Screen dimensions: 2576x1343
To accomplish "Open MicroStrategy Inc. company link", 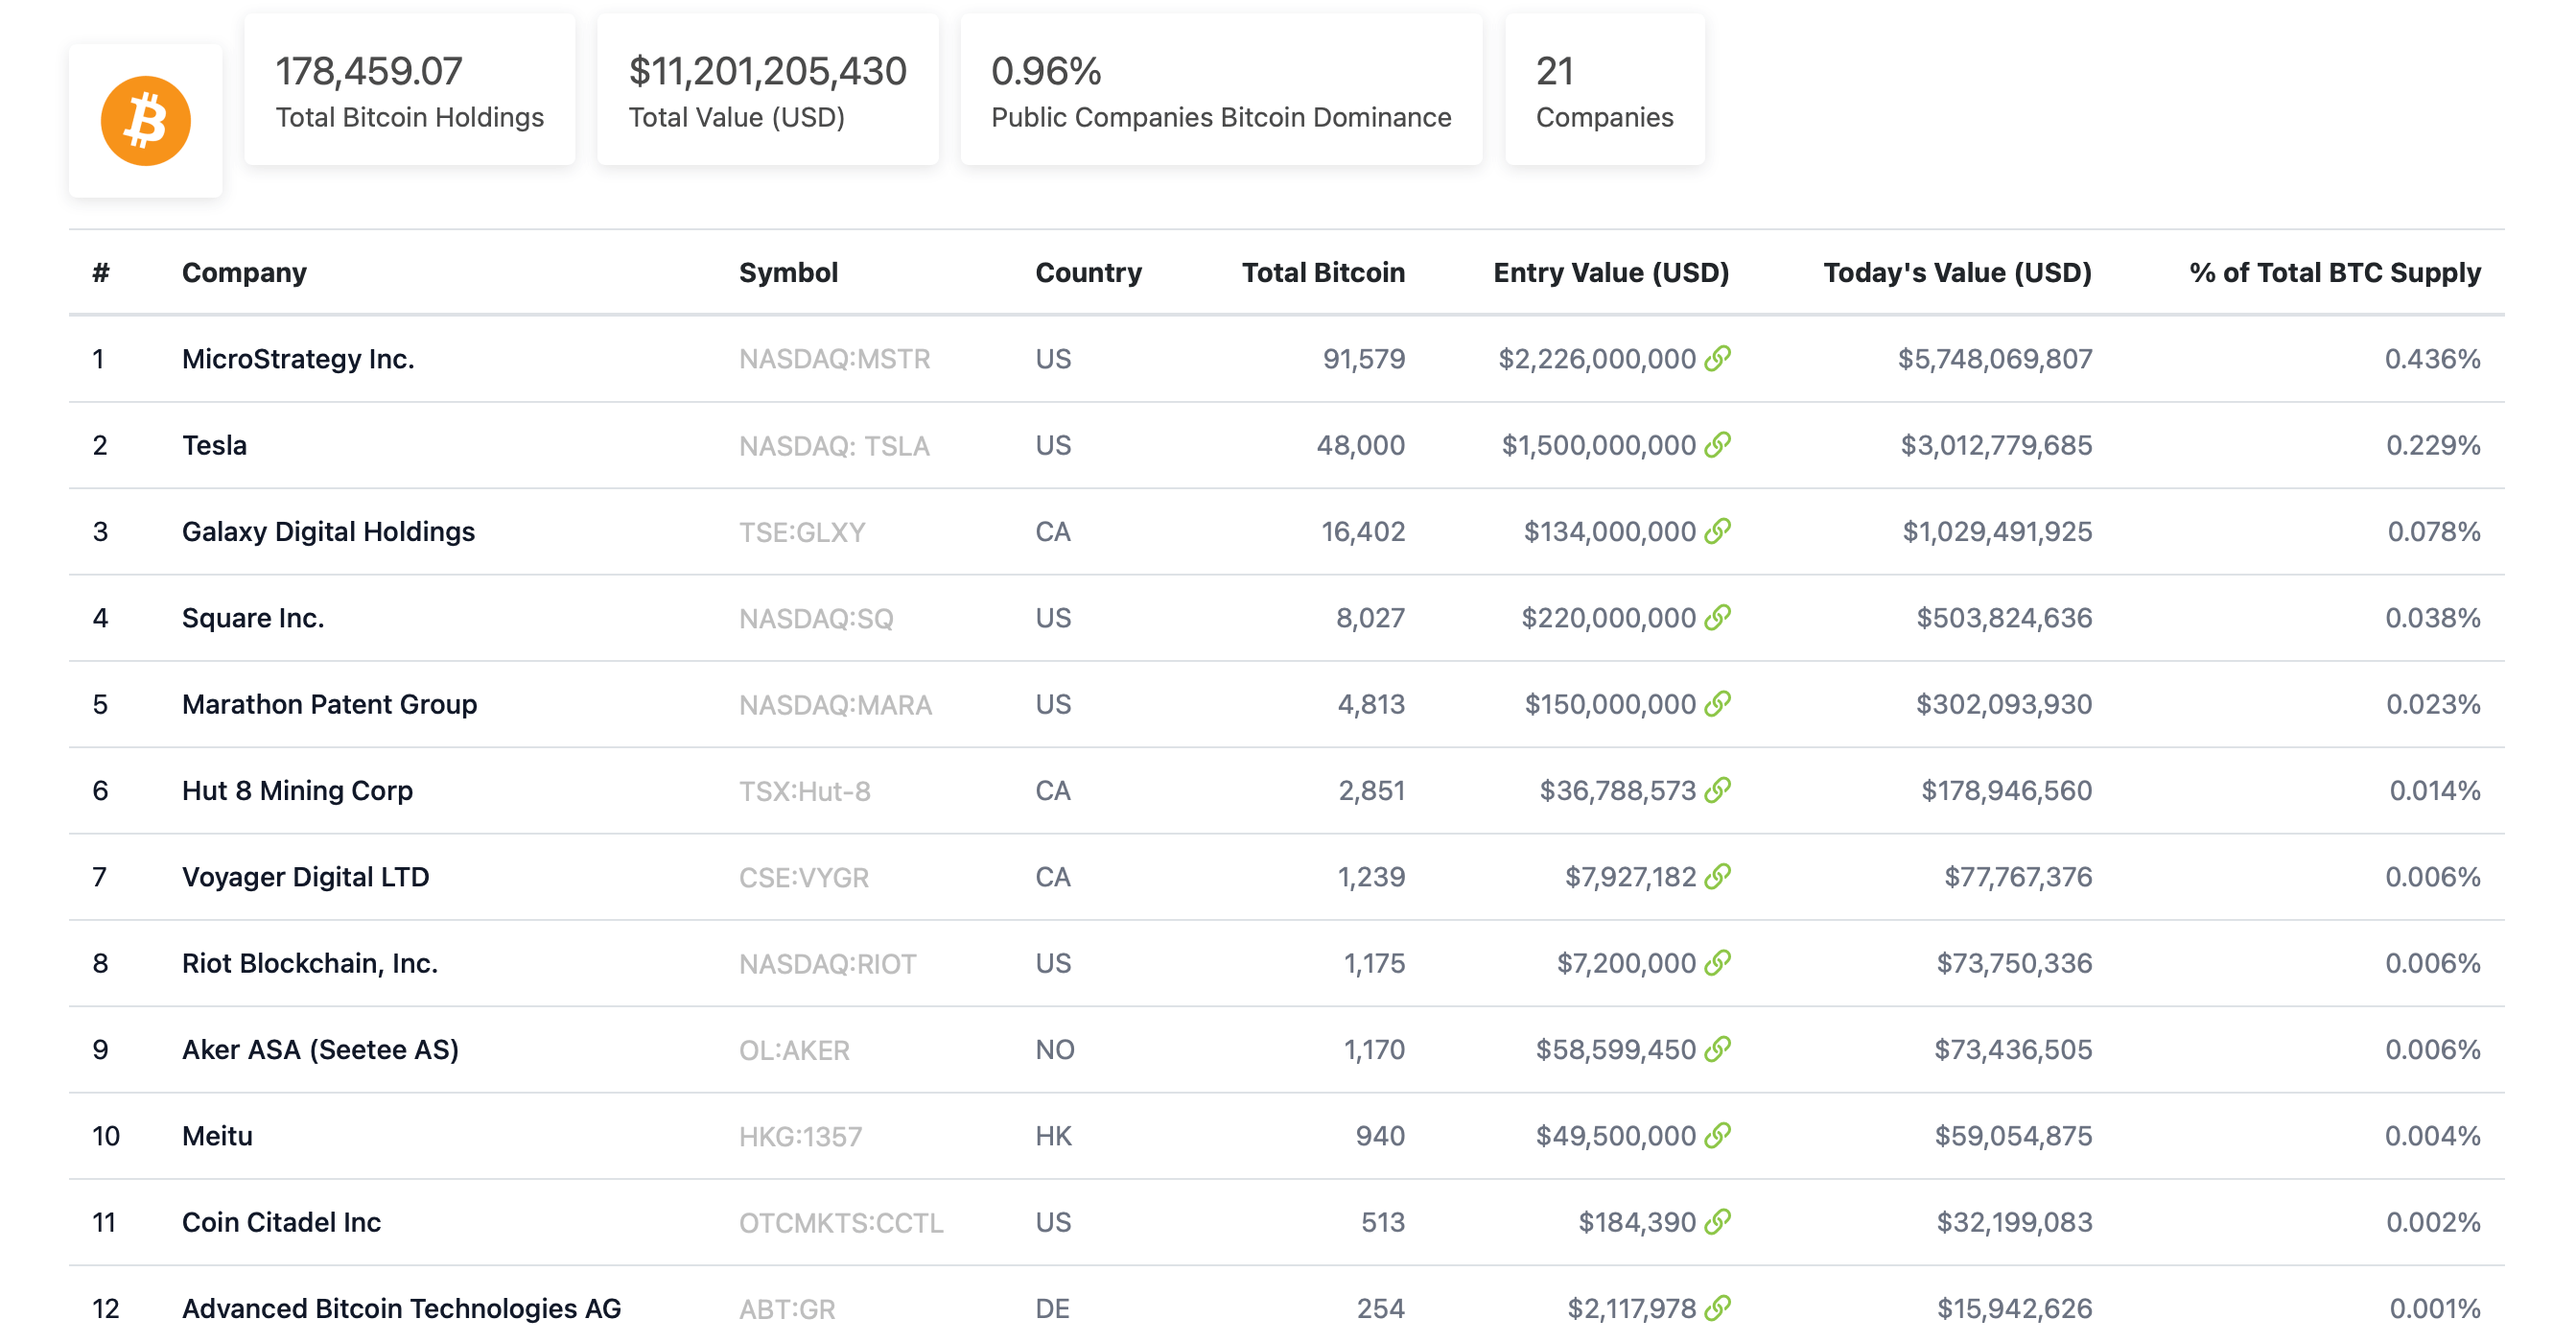I will pos(298,359).
